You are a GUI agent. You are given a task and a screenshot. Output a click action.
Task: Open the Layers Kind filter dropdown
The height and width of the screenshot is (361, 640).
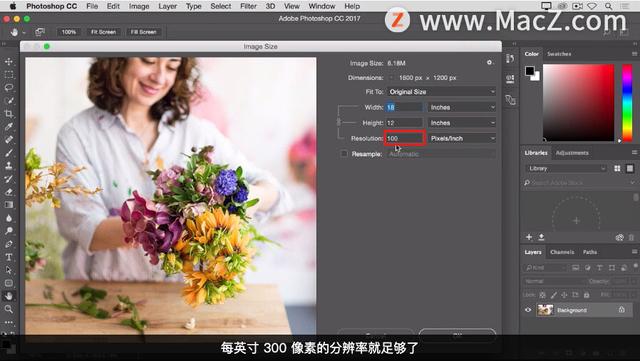click(544, 267)
